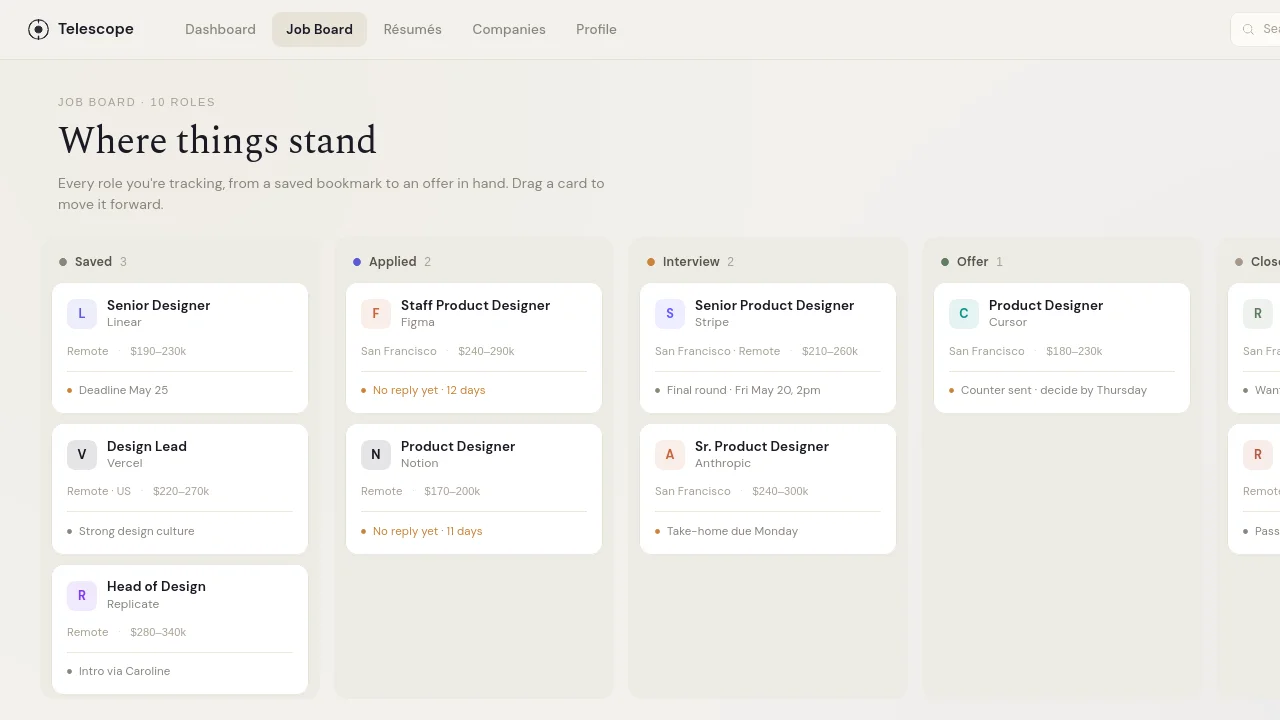Click the Vercel 'V' company avatar
The width and height of the screenshot is (1280, 720).
82,454
